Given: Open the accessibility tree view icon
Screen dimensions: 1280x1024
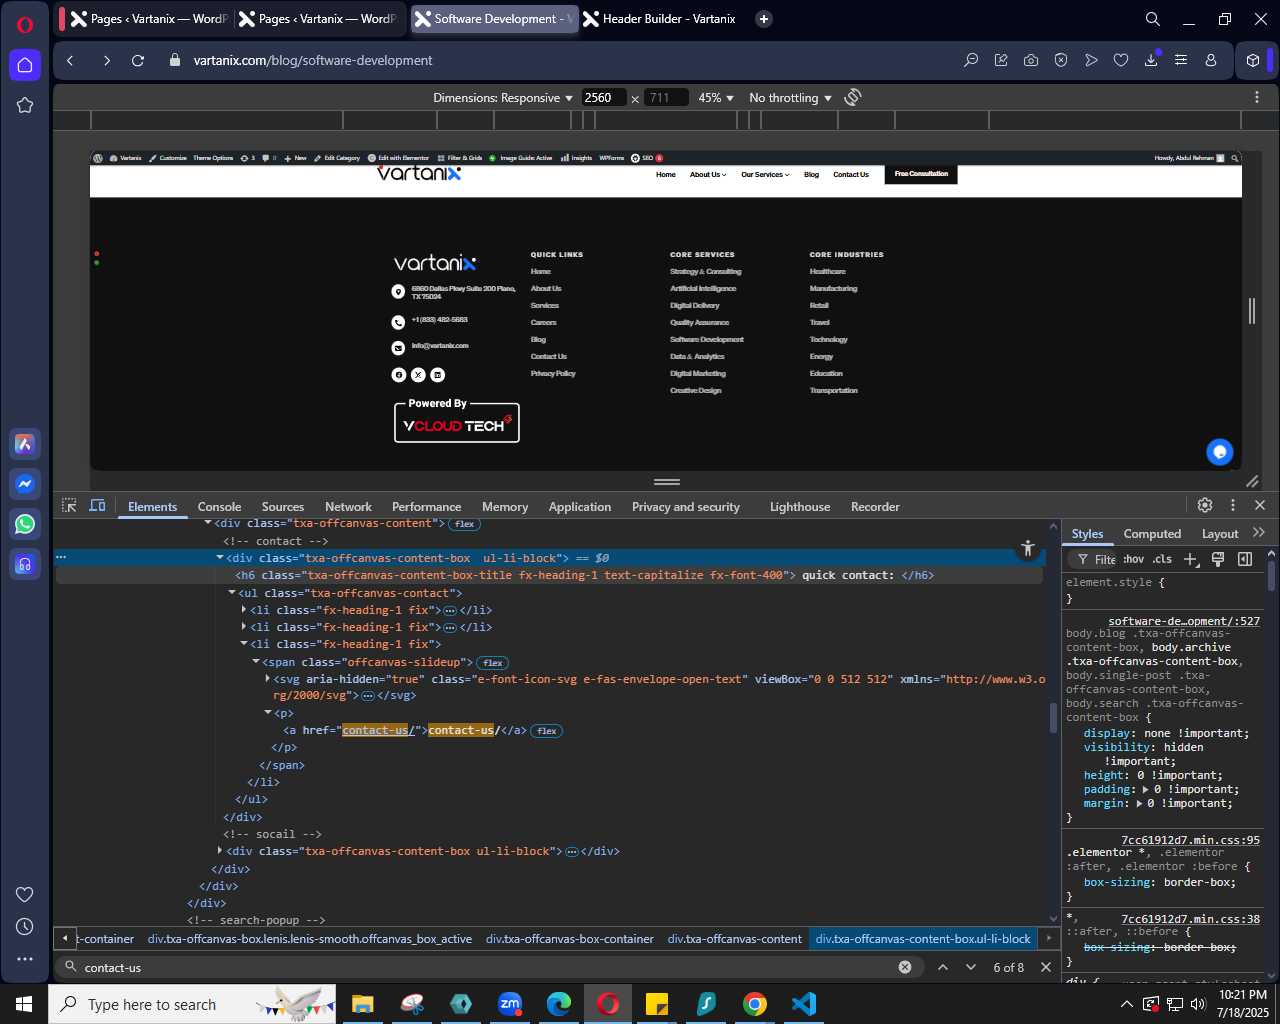Looking at the screenshot, I should tap(1027, 548).
